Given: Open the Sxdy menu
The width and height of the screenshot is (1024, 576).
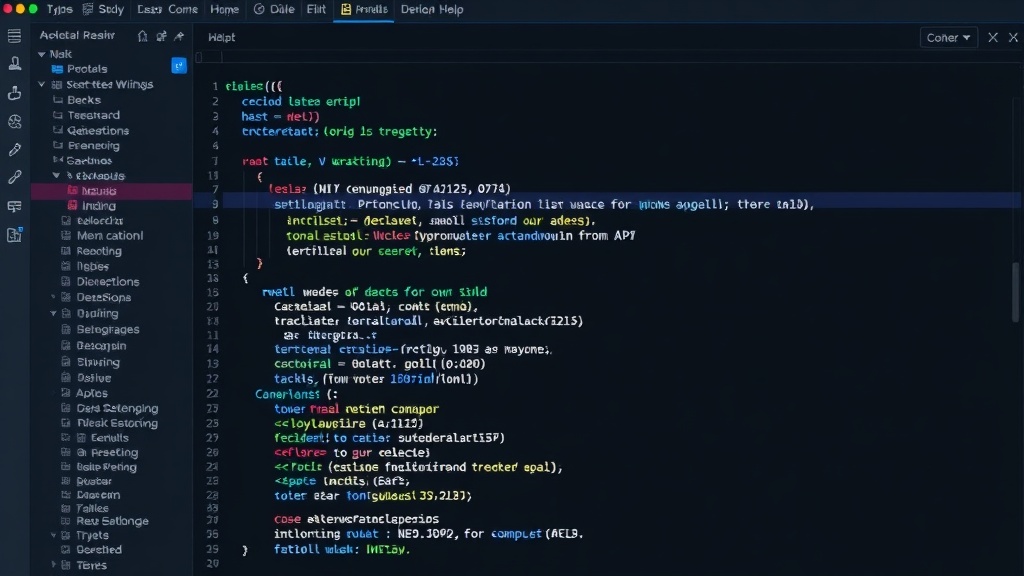Looking at the screenshot, I should 103,9.
